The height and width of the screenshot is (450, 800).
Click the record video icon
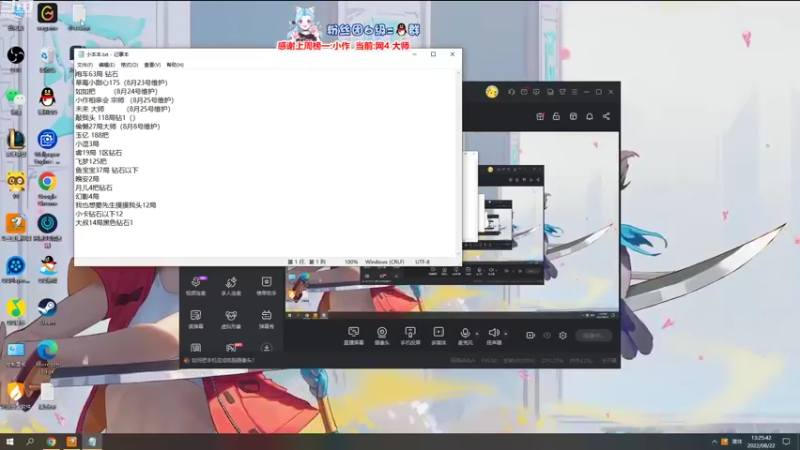point(531,335)
